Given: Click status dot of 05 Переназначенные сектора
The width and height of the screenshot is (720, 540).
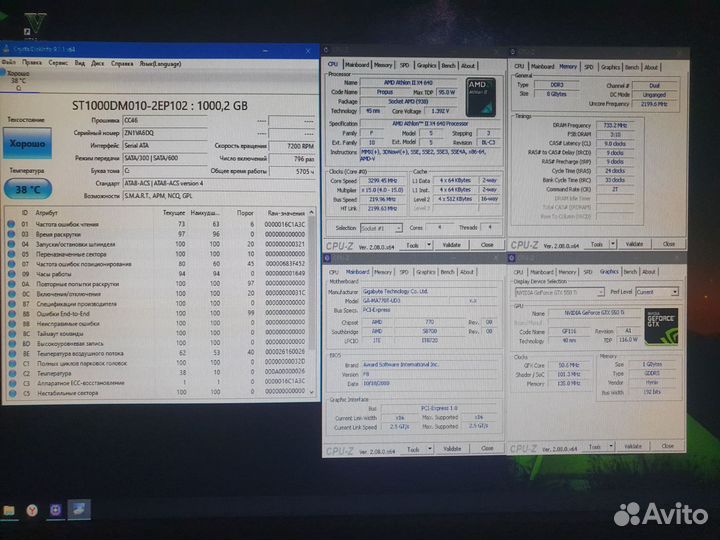Looking at the screenshot, I should point(11,254).
